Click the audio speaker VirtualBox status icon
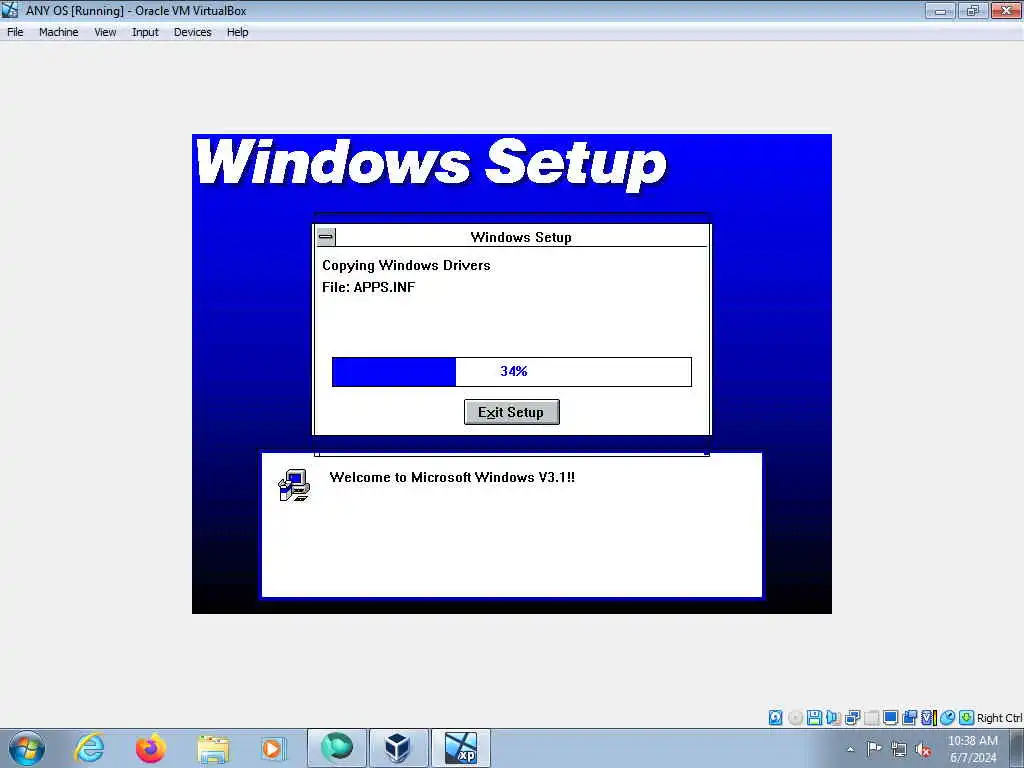 pyautogui.click(x=833, y=718)
